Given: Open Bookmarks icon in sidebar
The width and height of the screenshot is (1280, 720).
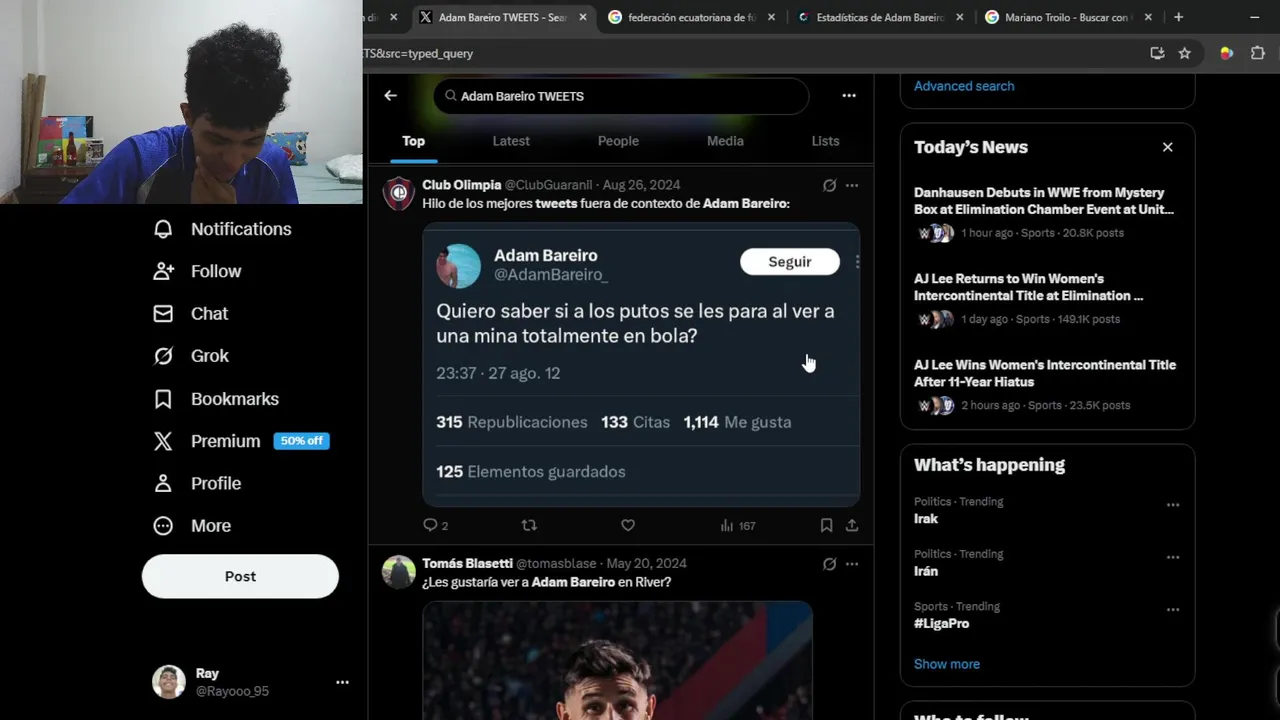Looking at the screenshot, I should click(163, 399).
